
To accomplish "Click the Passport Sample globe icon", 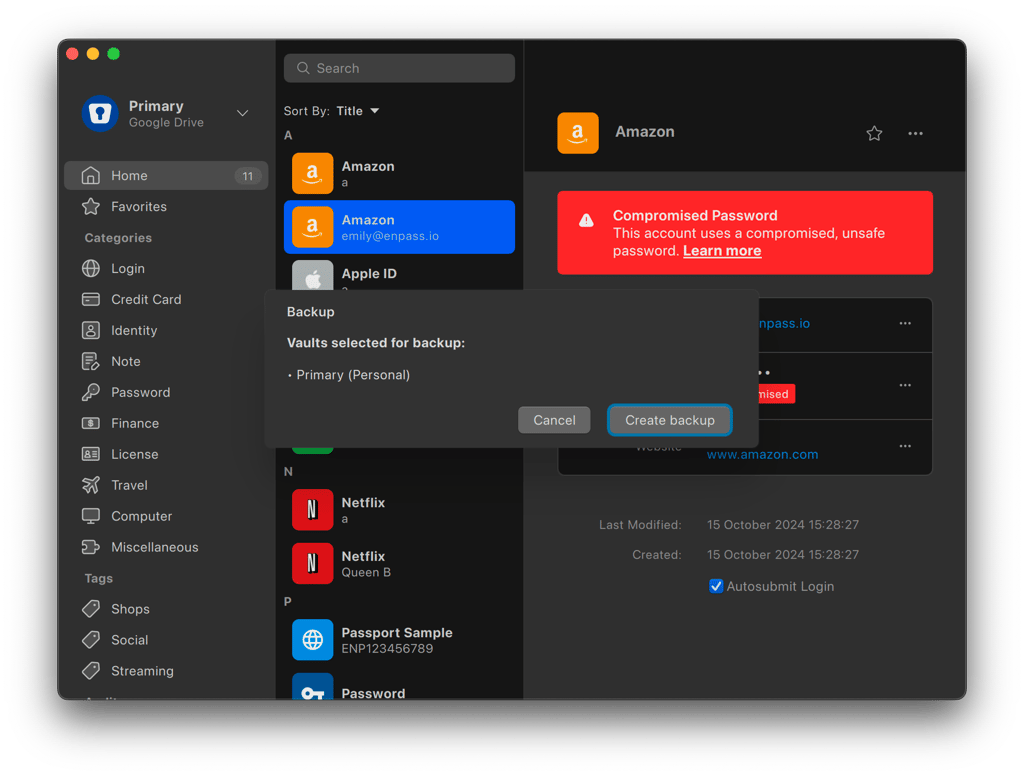I will point(312,640).
